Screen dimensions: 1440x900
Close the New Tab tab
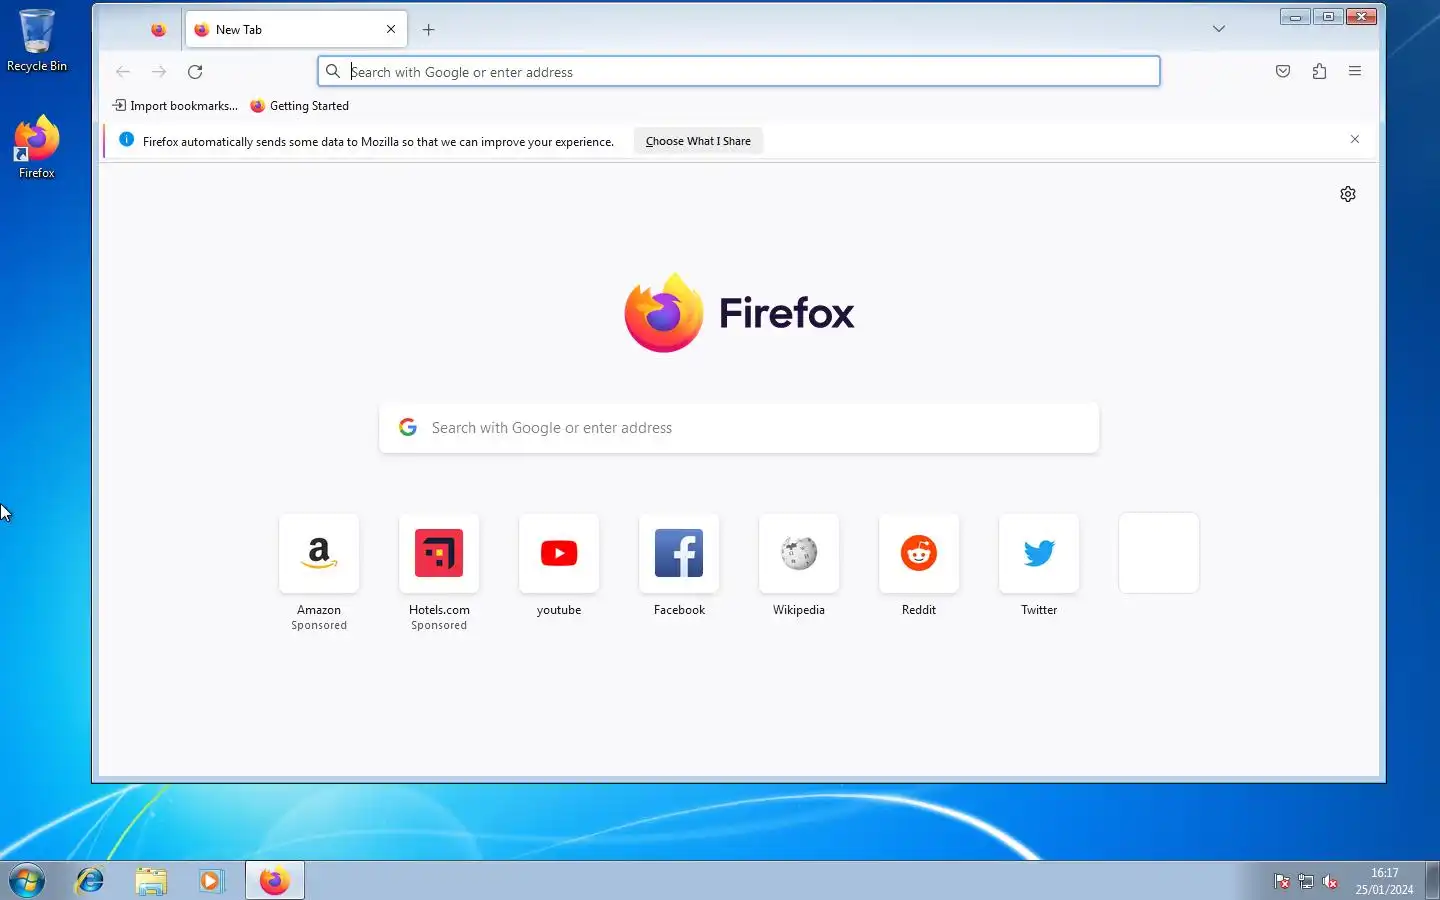click(x=391, y=29)
